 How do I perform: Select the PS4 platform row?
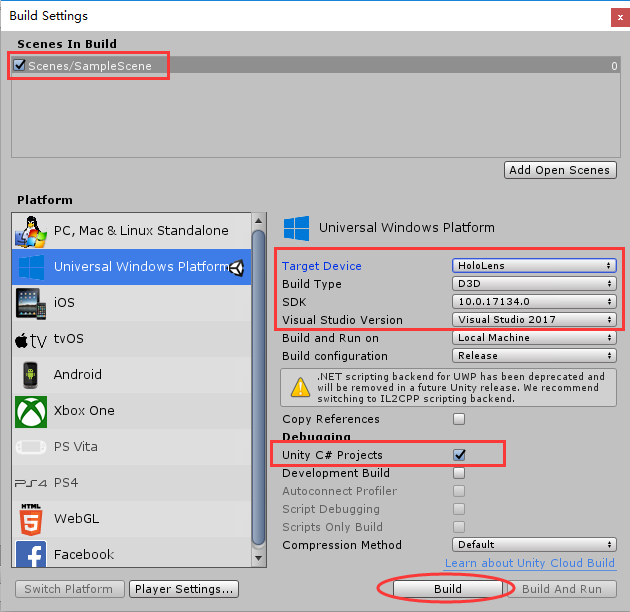tap(131, 483)
